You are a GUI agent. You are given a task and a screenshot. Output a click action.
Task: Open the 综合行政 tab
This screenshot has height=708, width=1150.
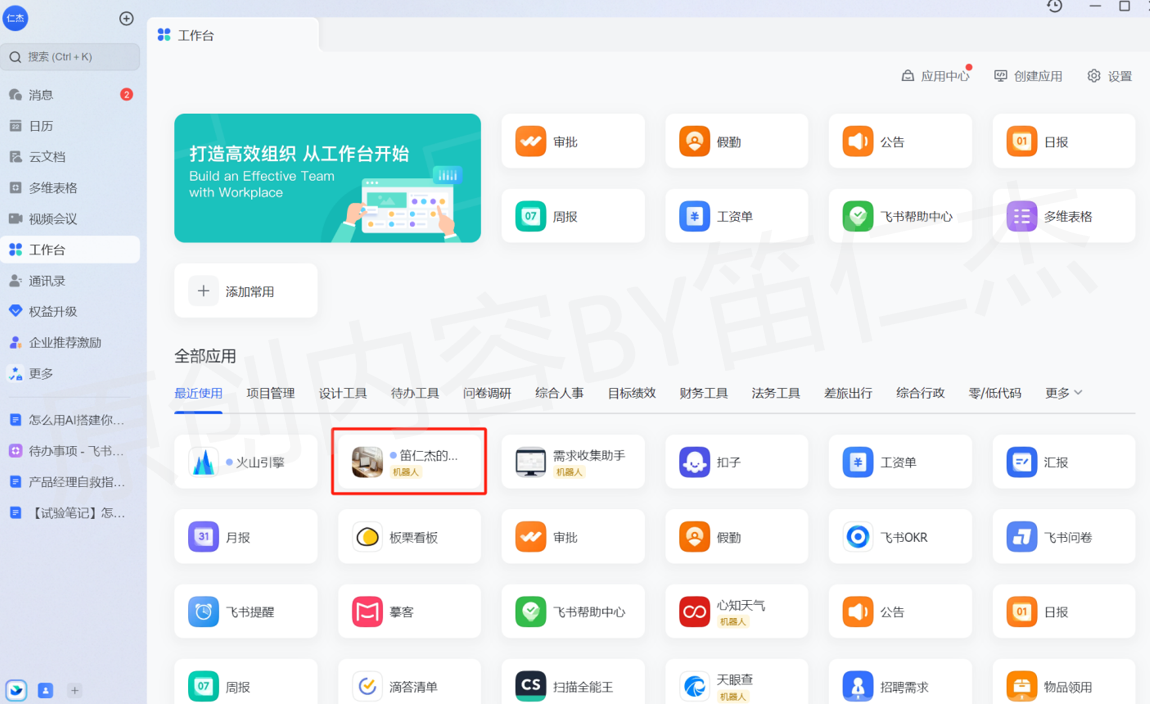pos(920,393)
